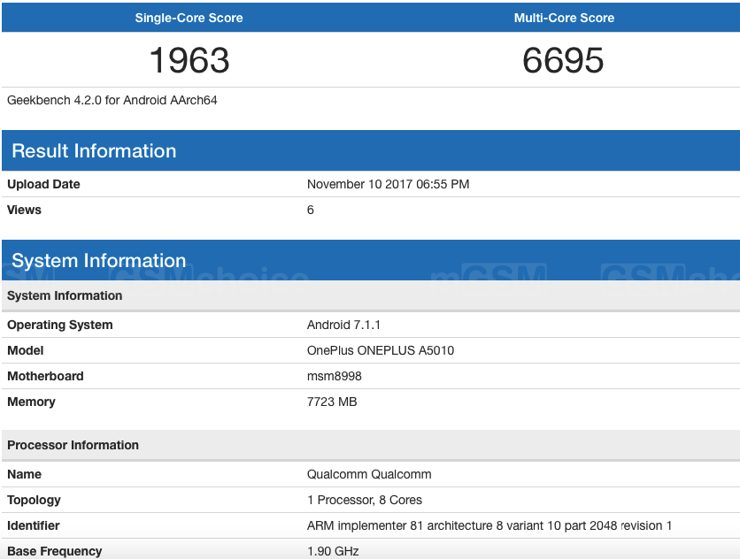
Task: Click the Base Frequency label
Action: tap(54, 551)
